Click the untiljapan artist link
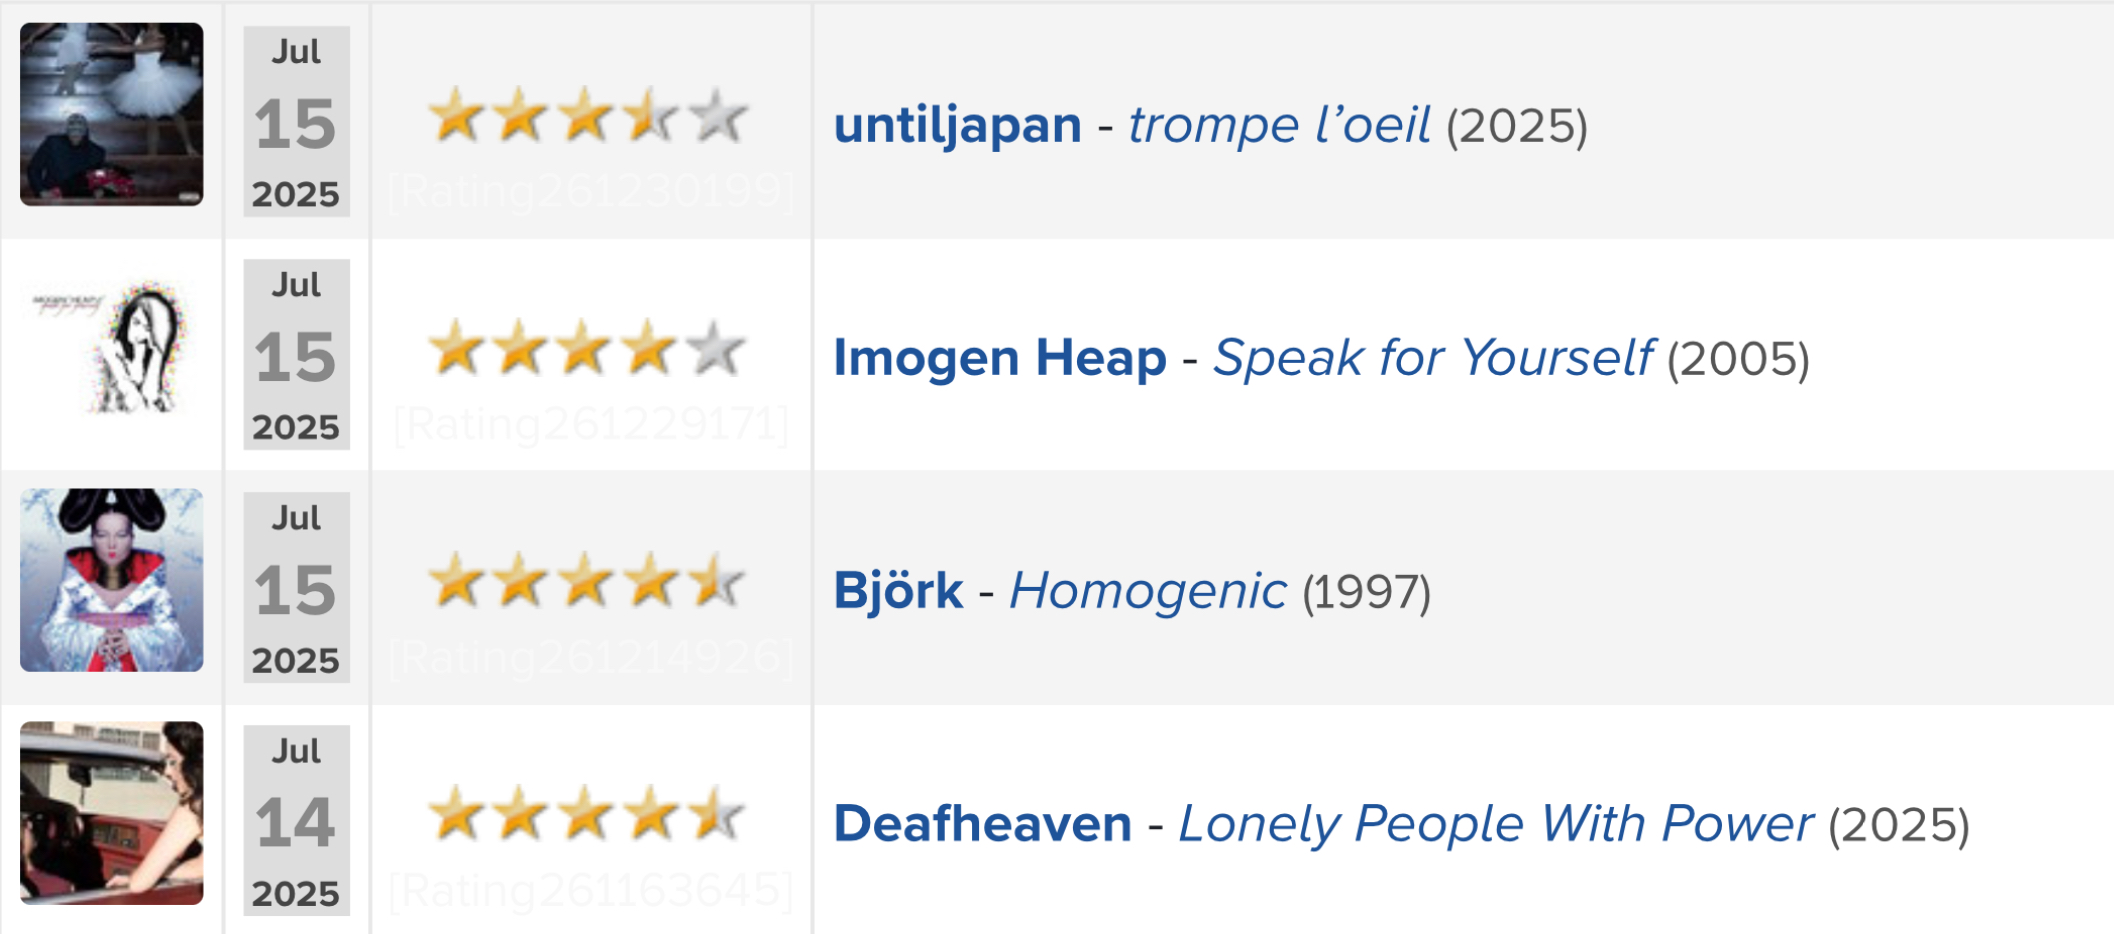The image size is (2114, 934). pyautogui.click(x=958, y=125)
